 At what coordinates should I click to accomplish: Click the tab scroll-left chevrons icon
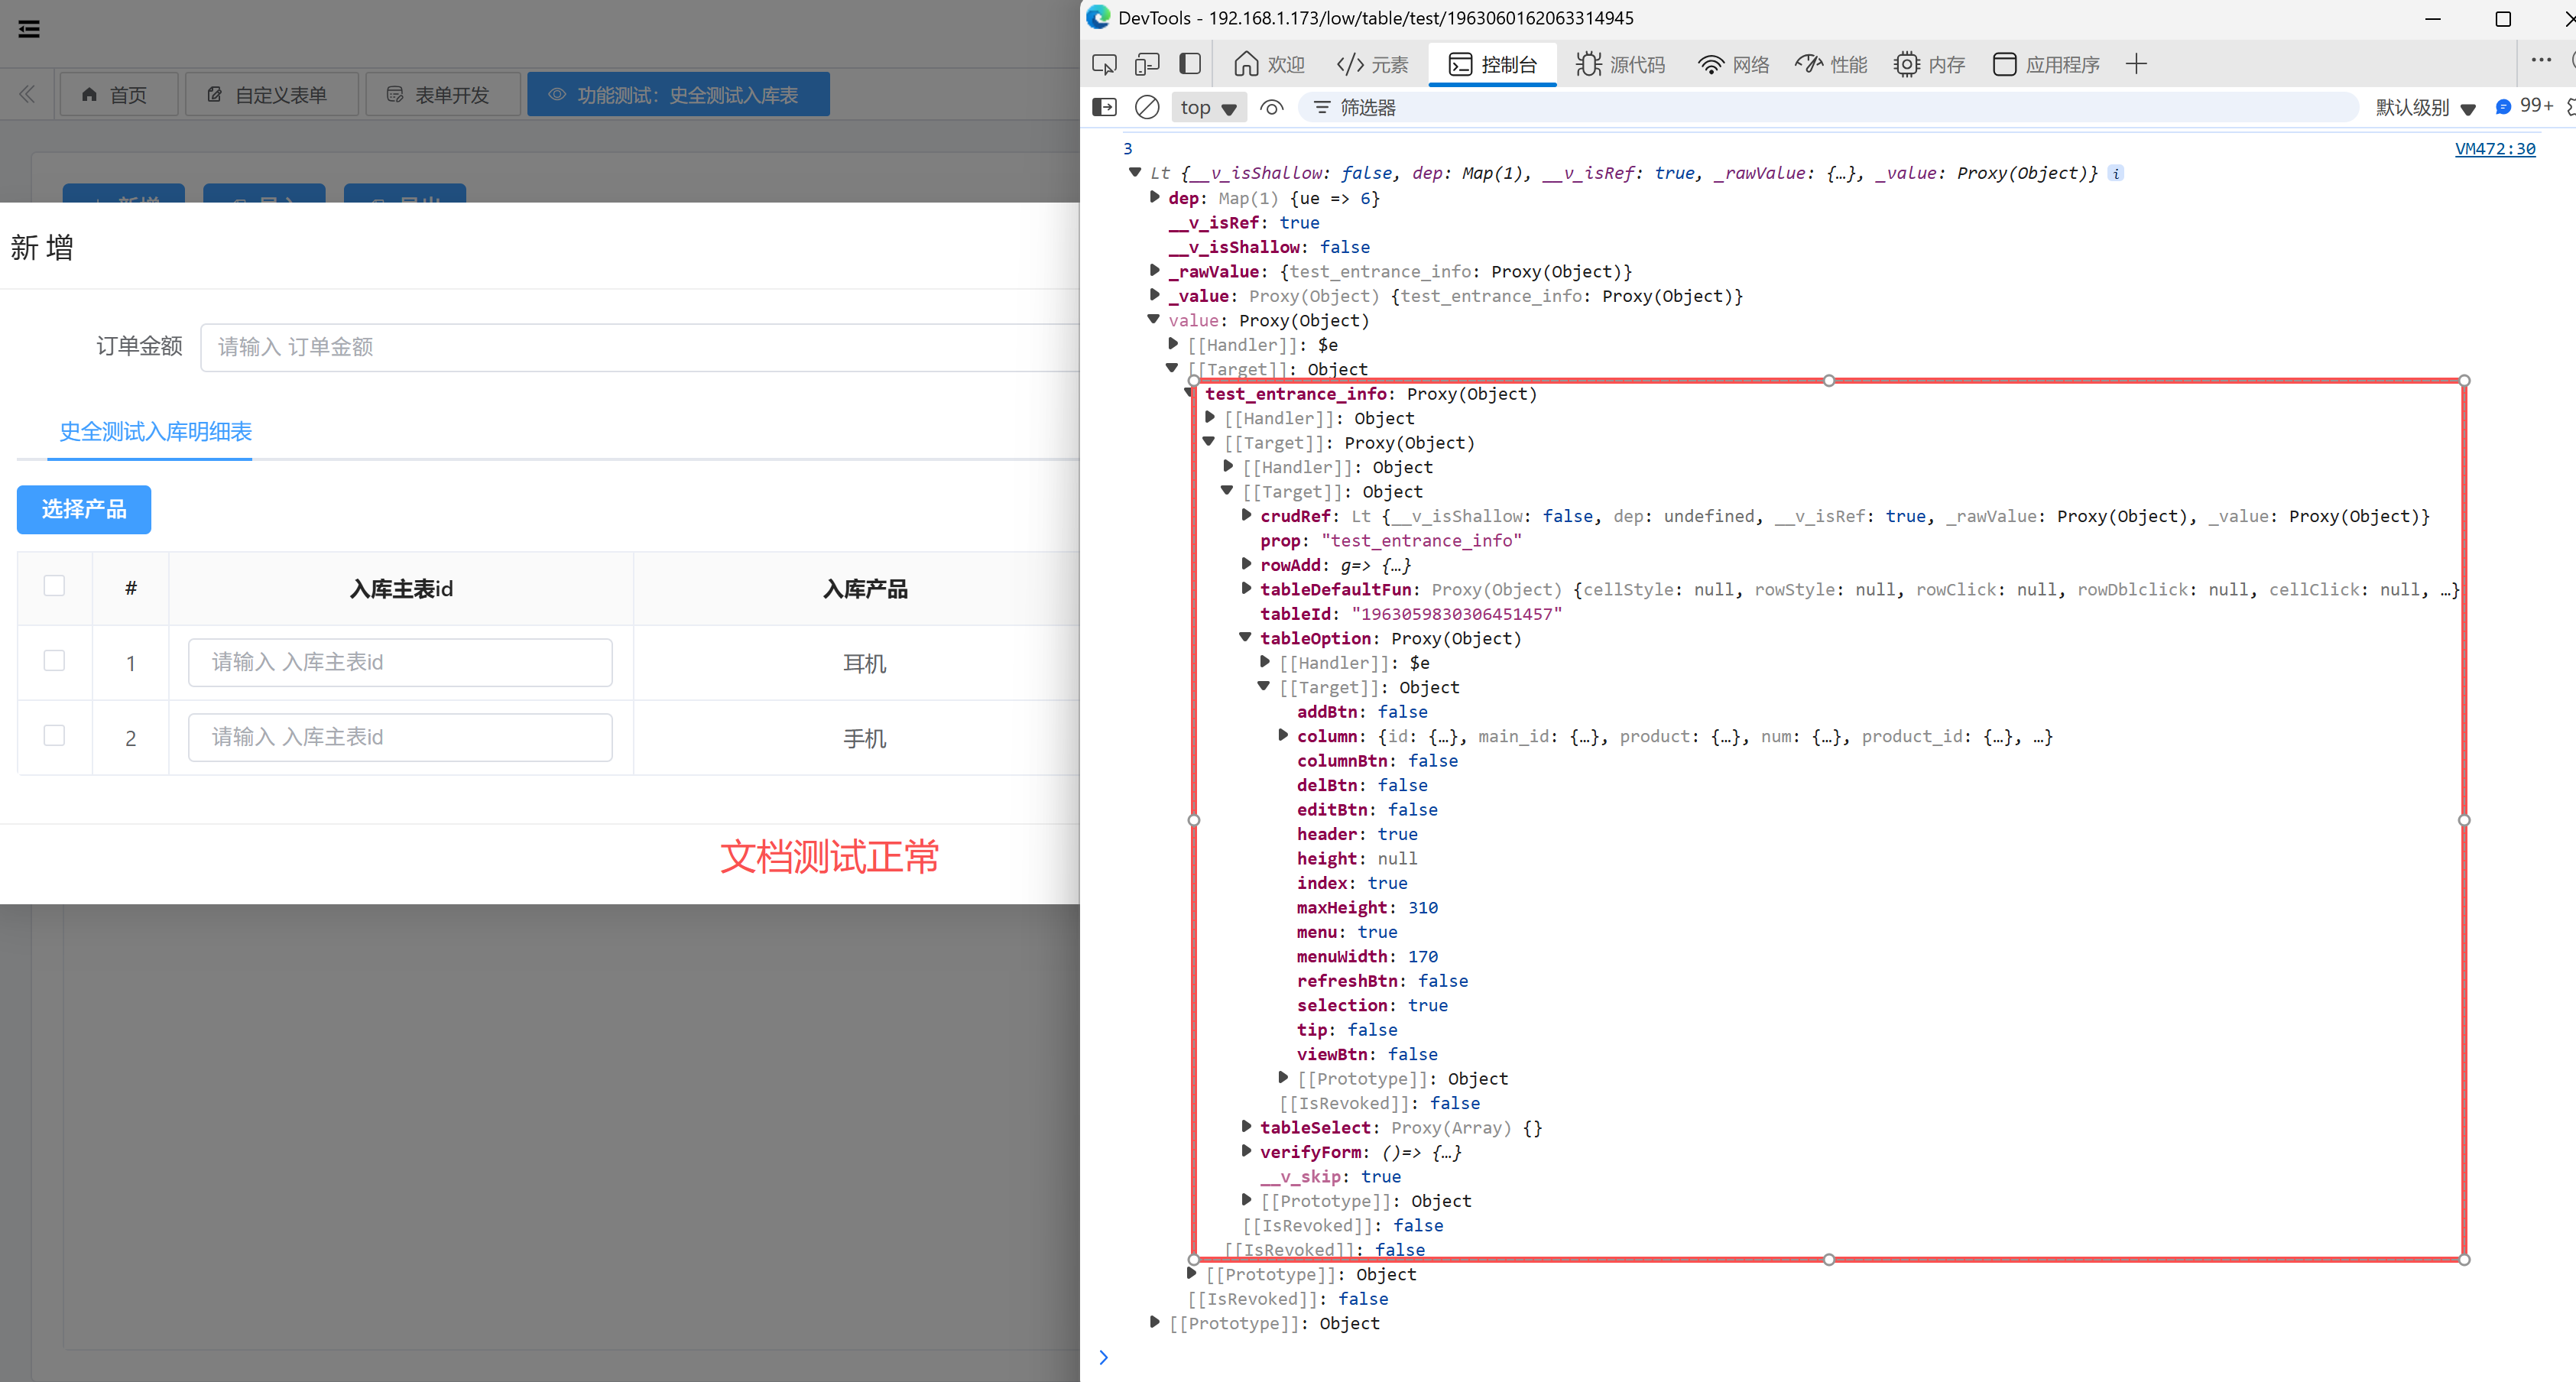[x=27, y=94]
